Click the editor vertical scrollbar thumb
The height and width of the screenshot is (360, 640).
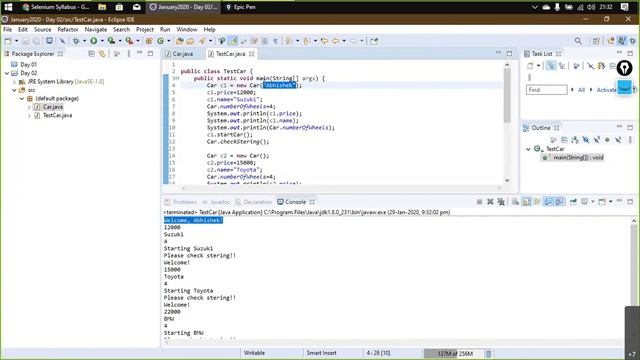[x=507, y=96]
